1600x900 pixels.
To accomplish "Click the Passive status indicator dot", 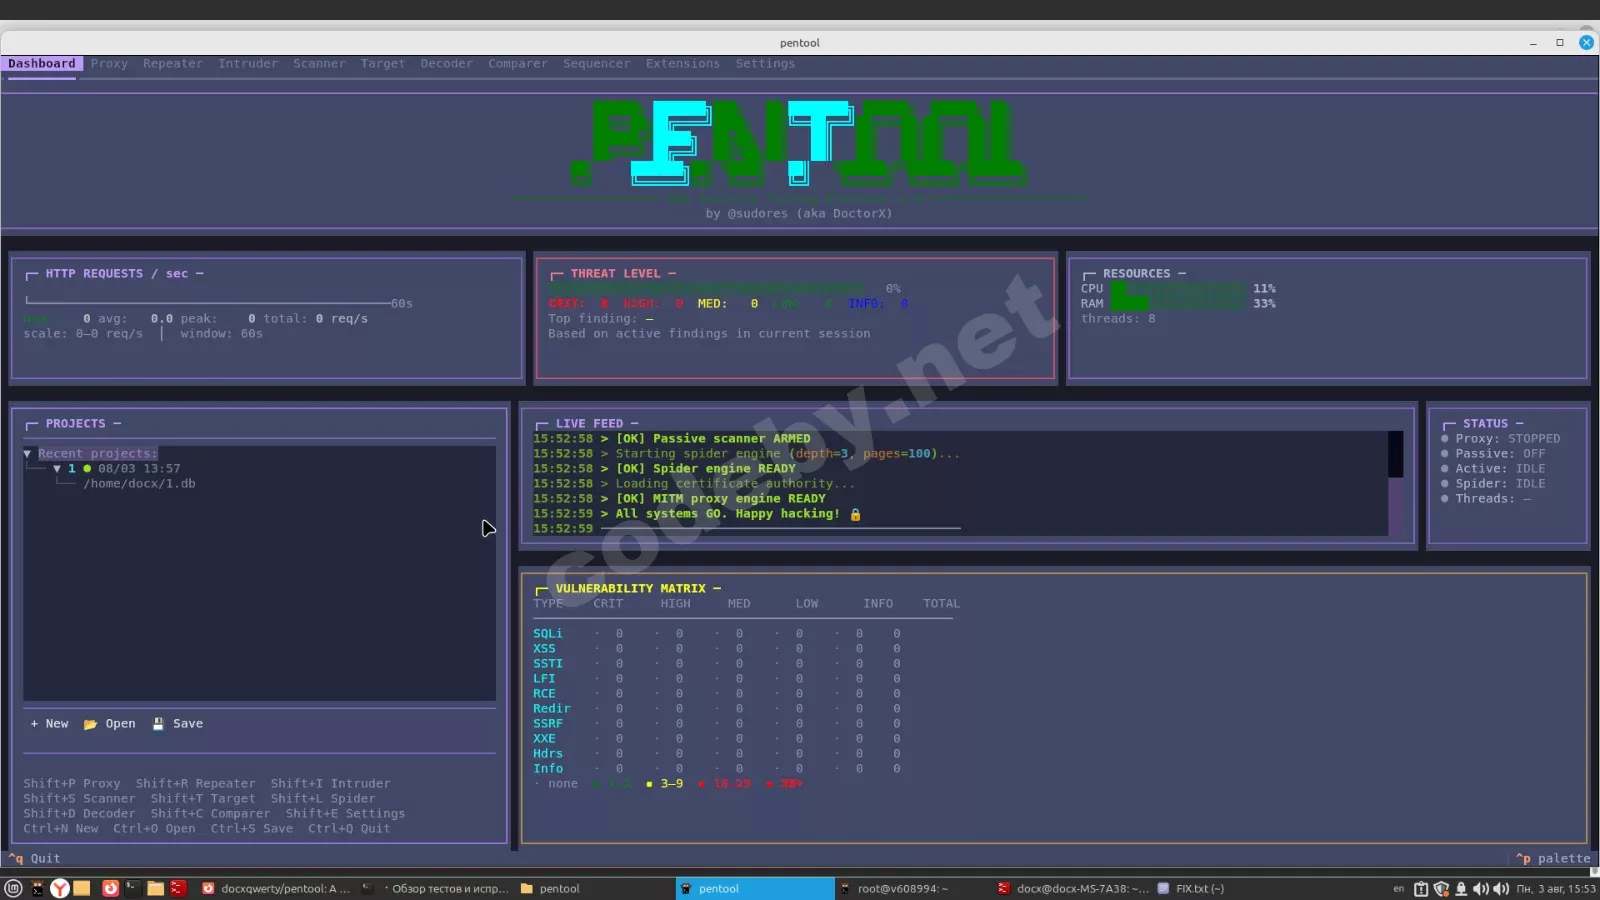I will (x=1445, y=454).
